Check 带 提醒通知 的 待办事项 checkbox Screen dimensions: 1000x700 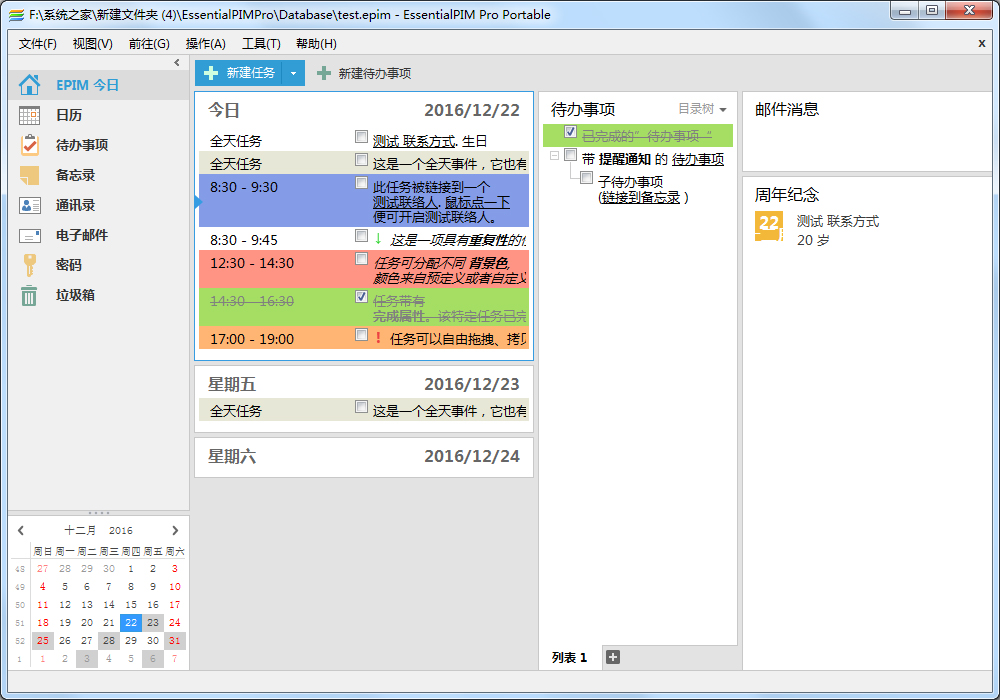pyautogui.click(x=571, y=155)
